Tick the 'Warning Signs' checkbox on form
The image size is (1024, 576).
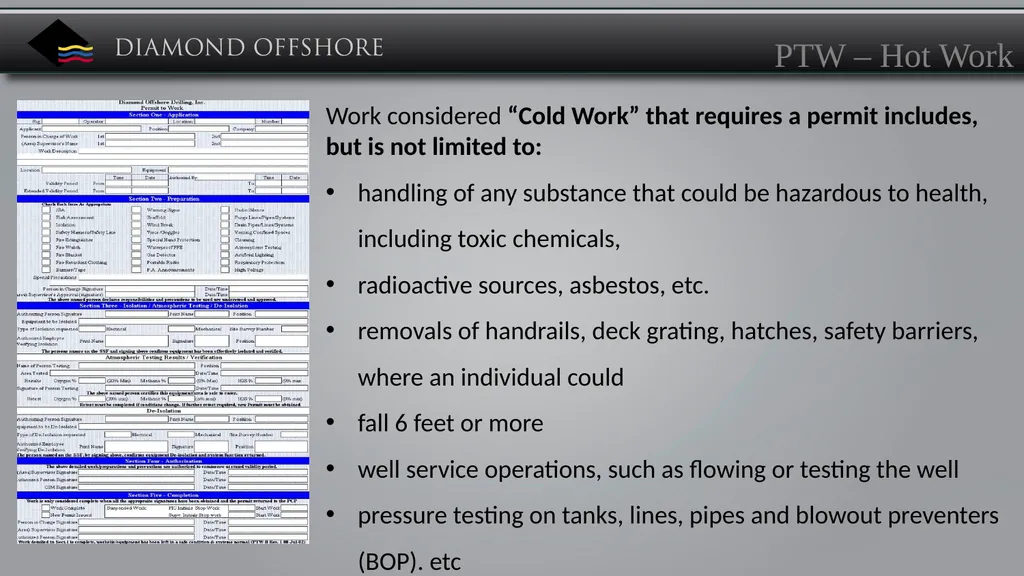(x=136, y=210)
